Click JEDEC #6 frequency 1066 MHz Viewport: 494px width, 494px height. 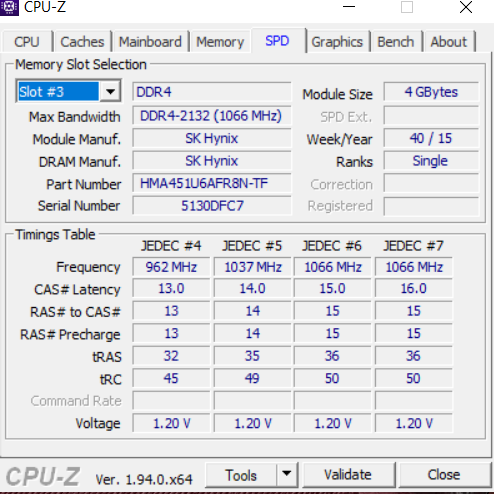tap(333, 267)
